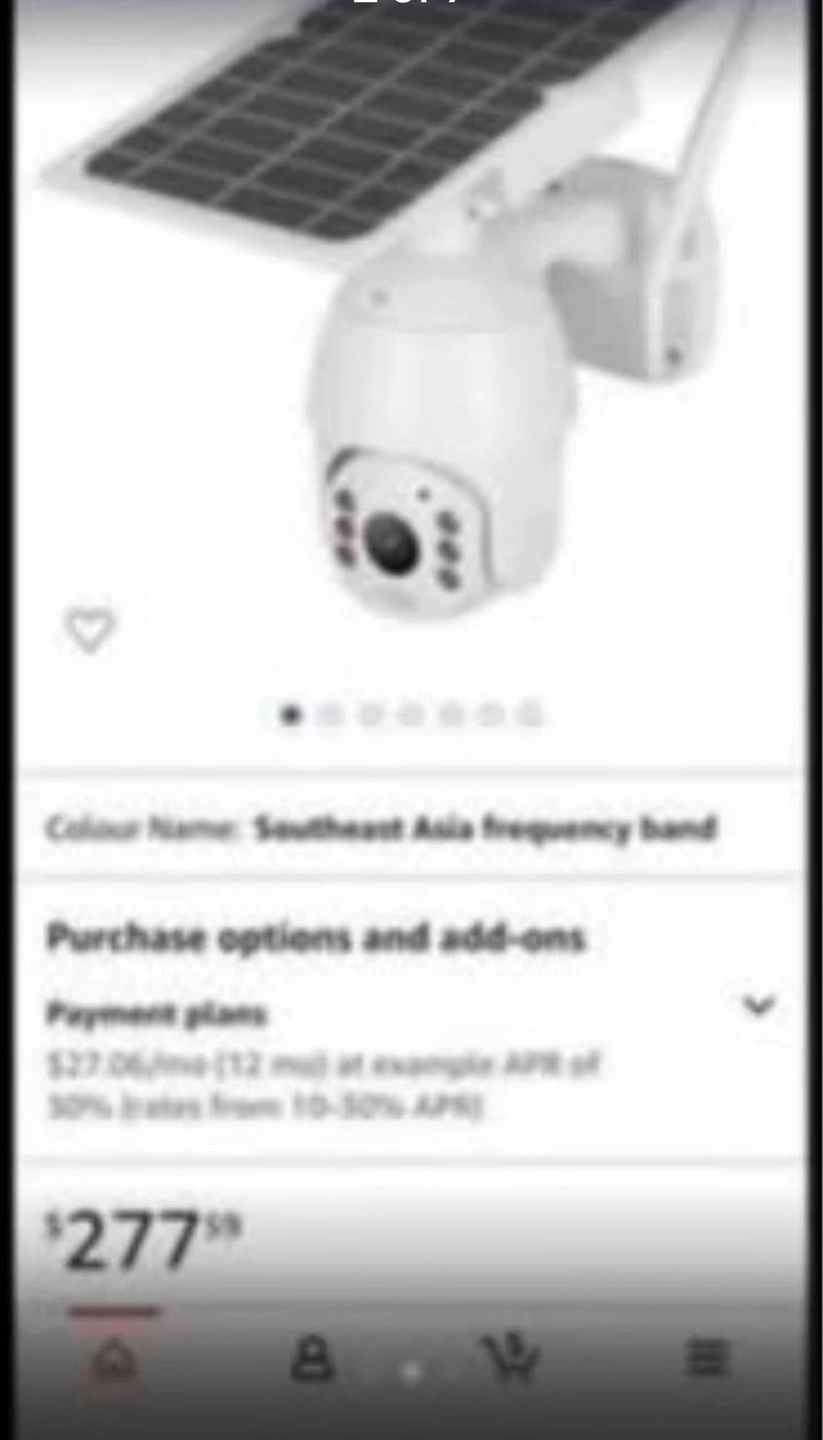
Task: Tap the Purchase options and add-ons heading
Action: (316, 939)
